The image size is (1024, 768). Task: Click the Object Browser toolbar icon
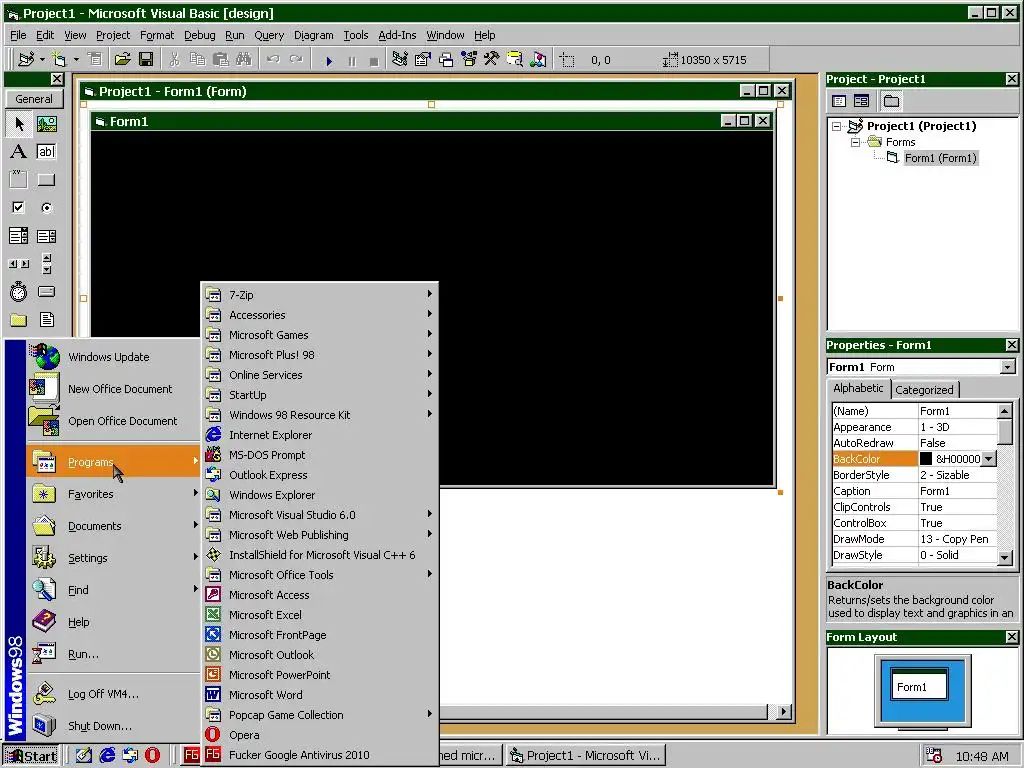[469, 60]
